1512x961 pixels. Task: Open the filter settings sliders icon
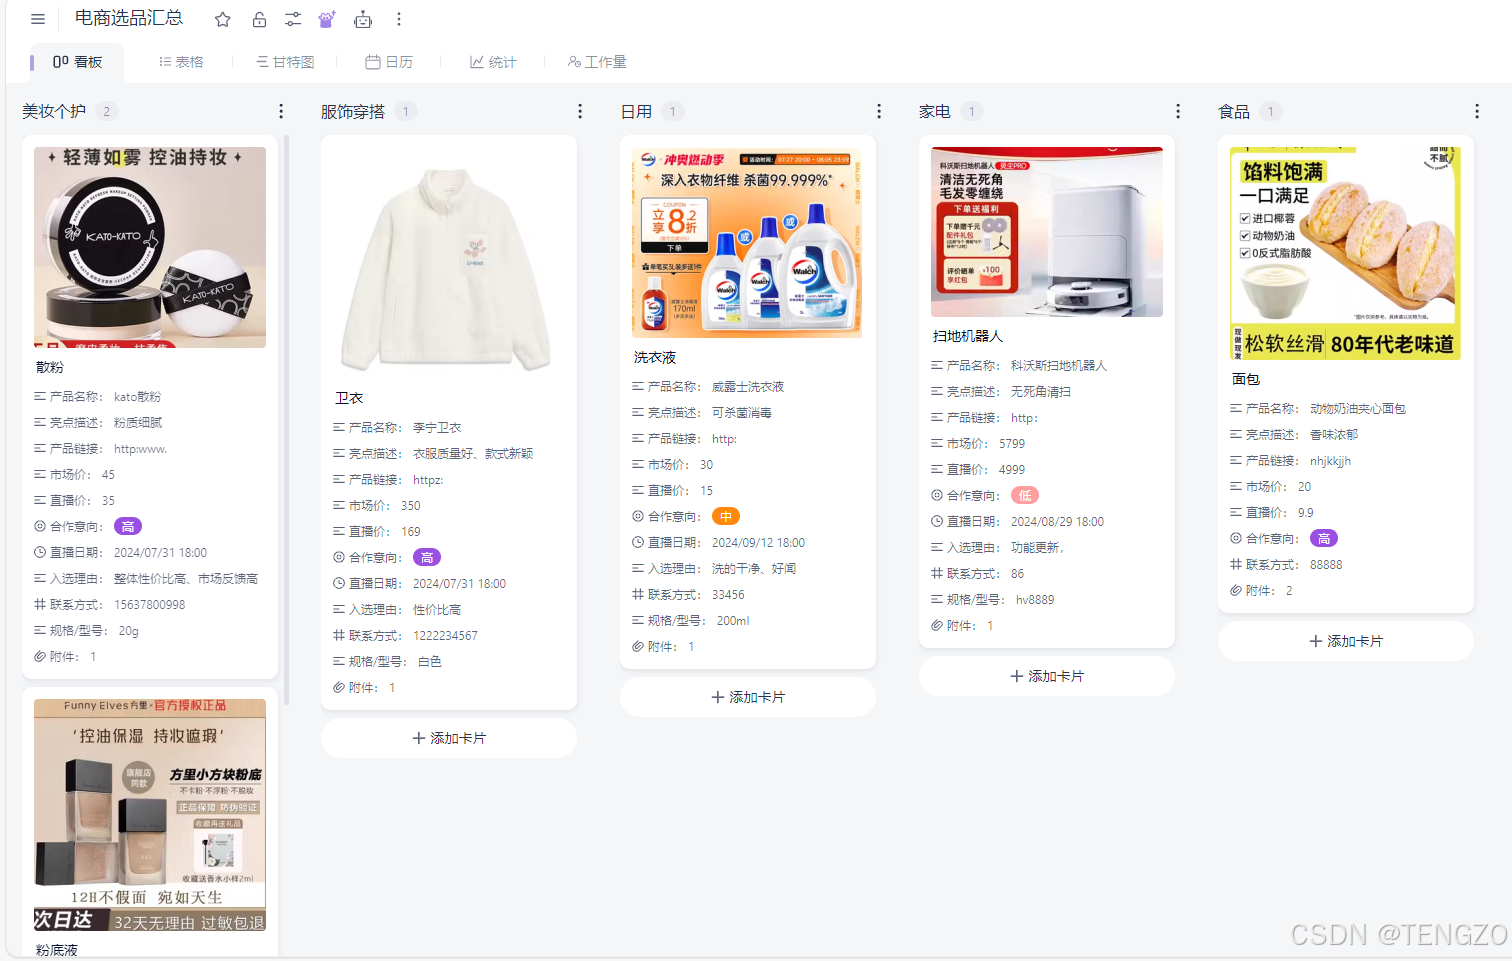(293, 19)
